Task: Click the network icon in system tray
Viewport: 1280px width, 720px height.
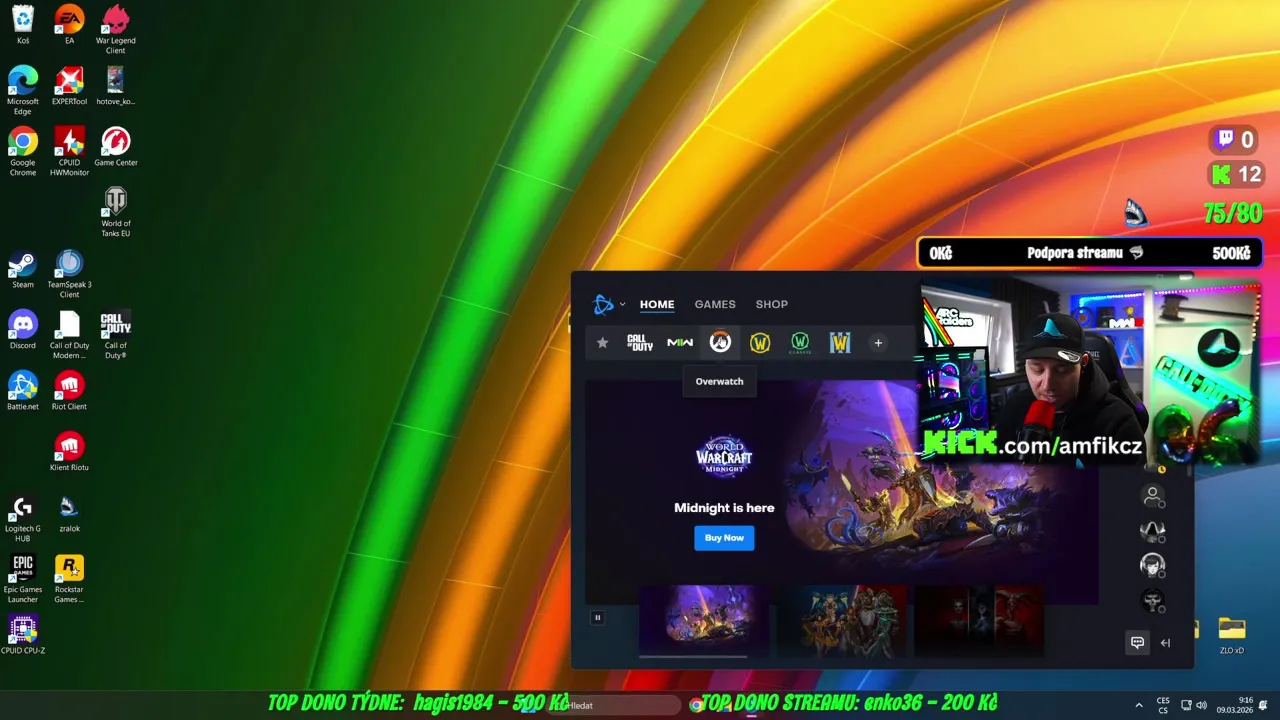Action: point(1186,705)
